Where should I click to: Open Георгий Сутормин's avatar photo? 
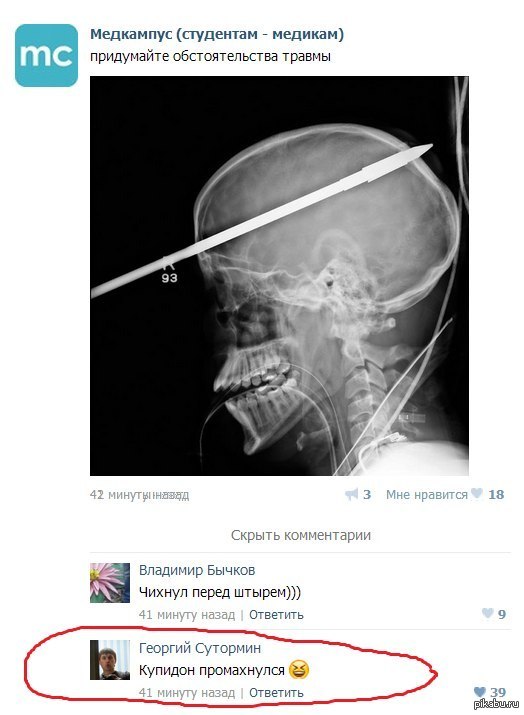click(x=109, y=660)
